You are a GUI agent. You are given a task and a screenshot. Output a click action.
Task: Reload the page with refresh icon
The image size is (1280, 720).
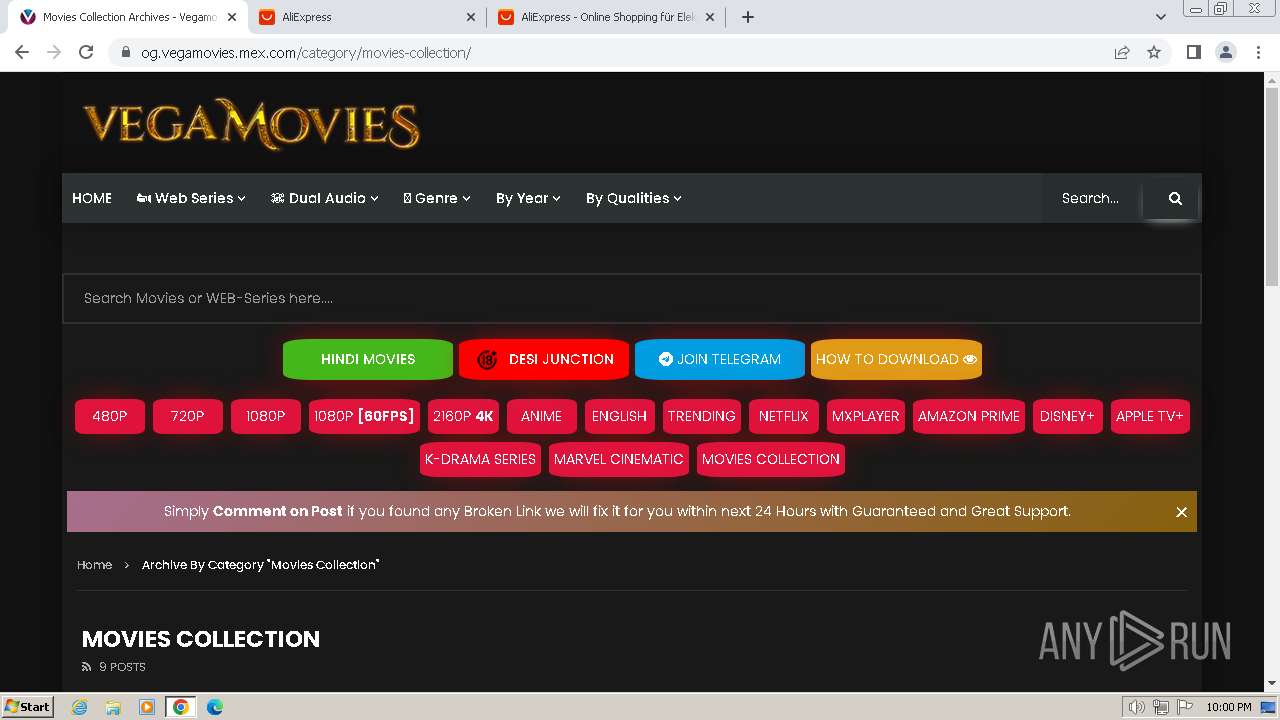point(86,52)
